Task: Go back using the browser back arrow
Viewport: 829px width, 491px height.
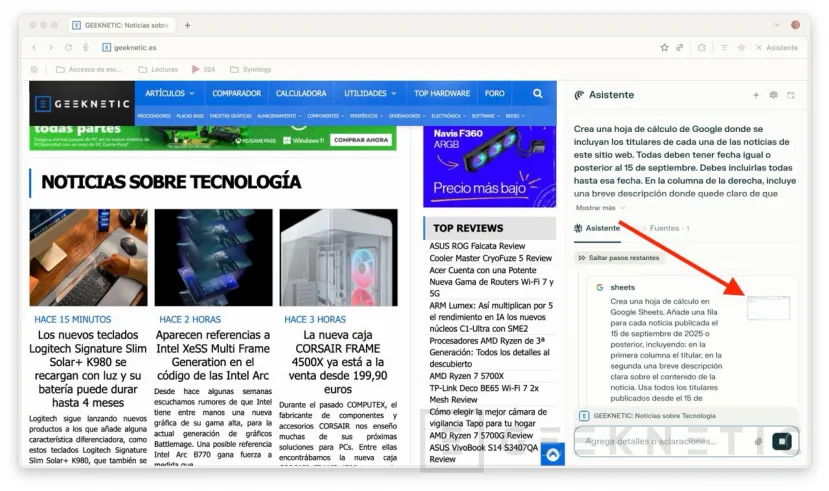Action: (34, 48)
